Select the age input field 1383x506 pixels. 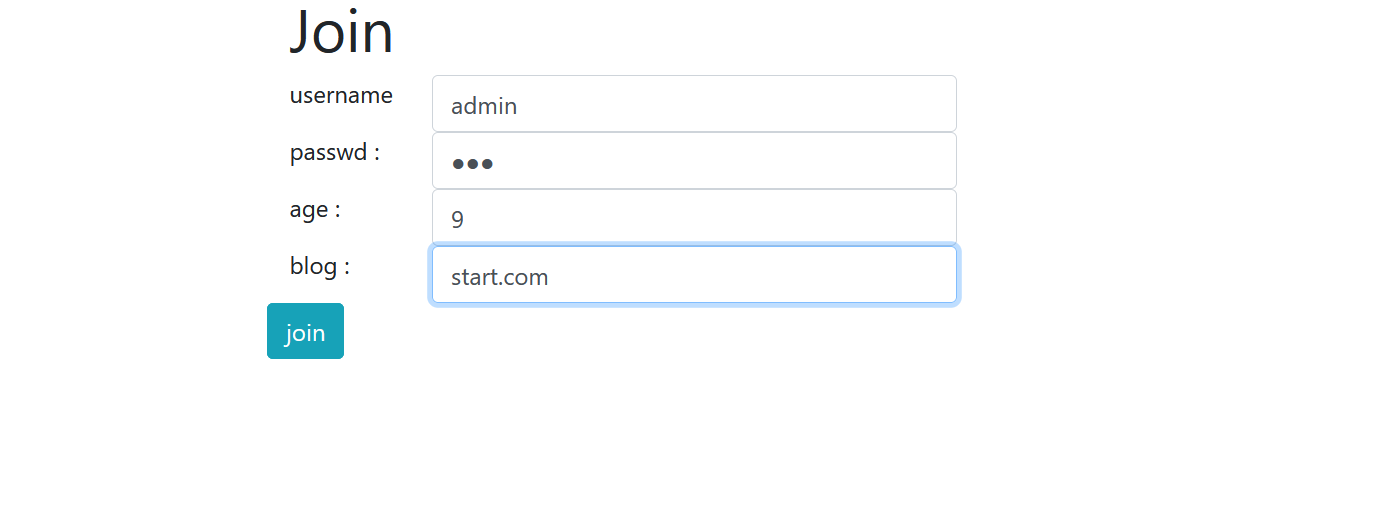[694, 218]
